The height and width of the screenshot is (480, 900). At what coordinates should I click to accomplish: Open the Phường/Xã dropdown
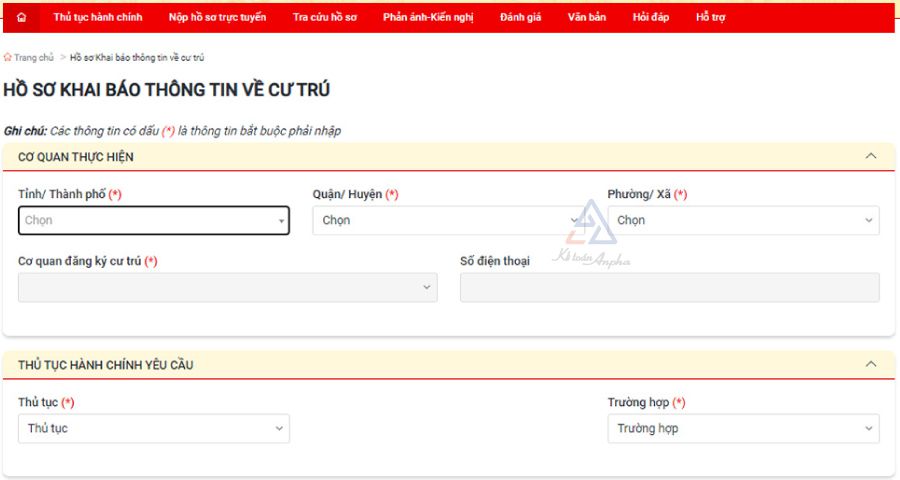[743, 221]
